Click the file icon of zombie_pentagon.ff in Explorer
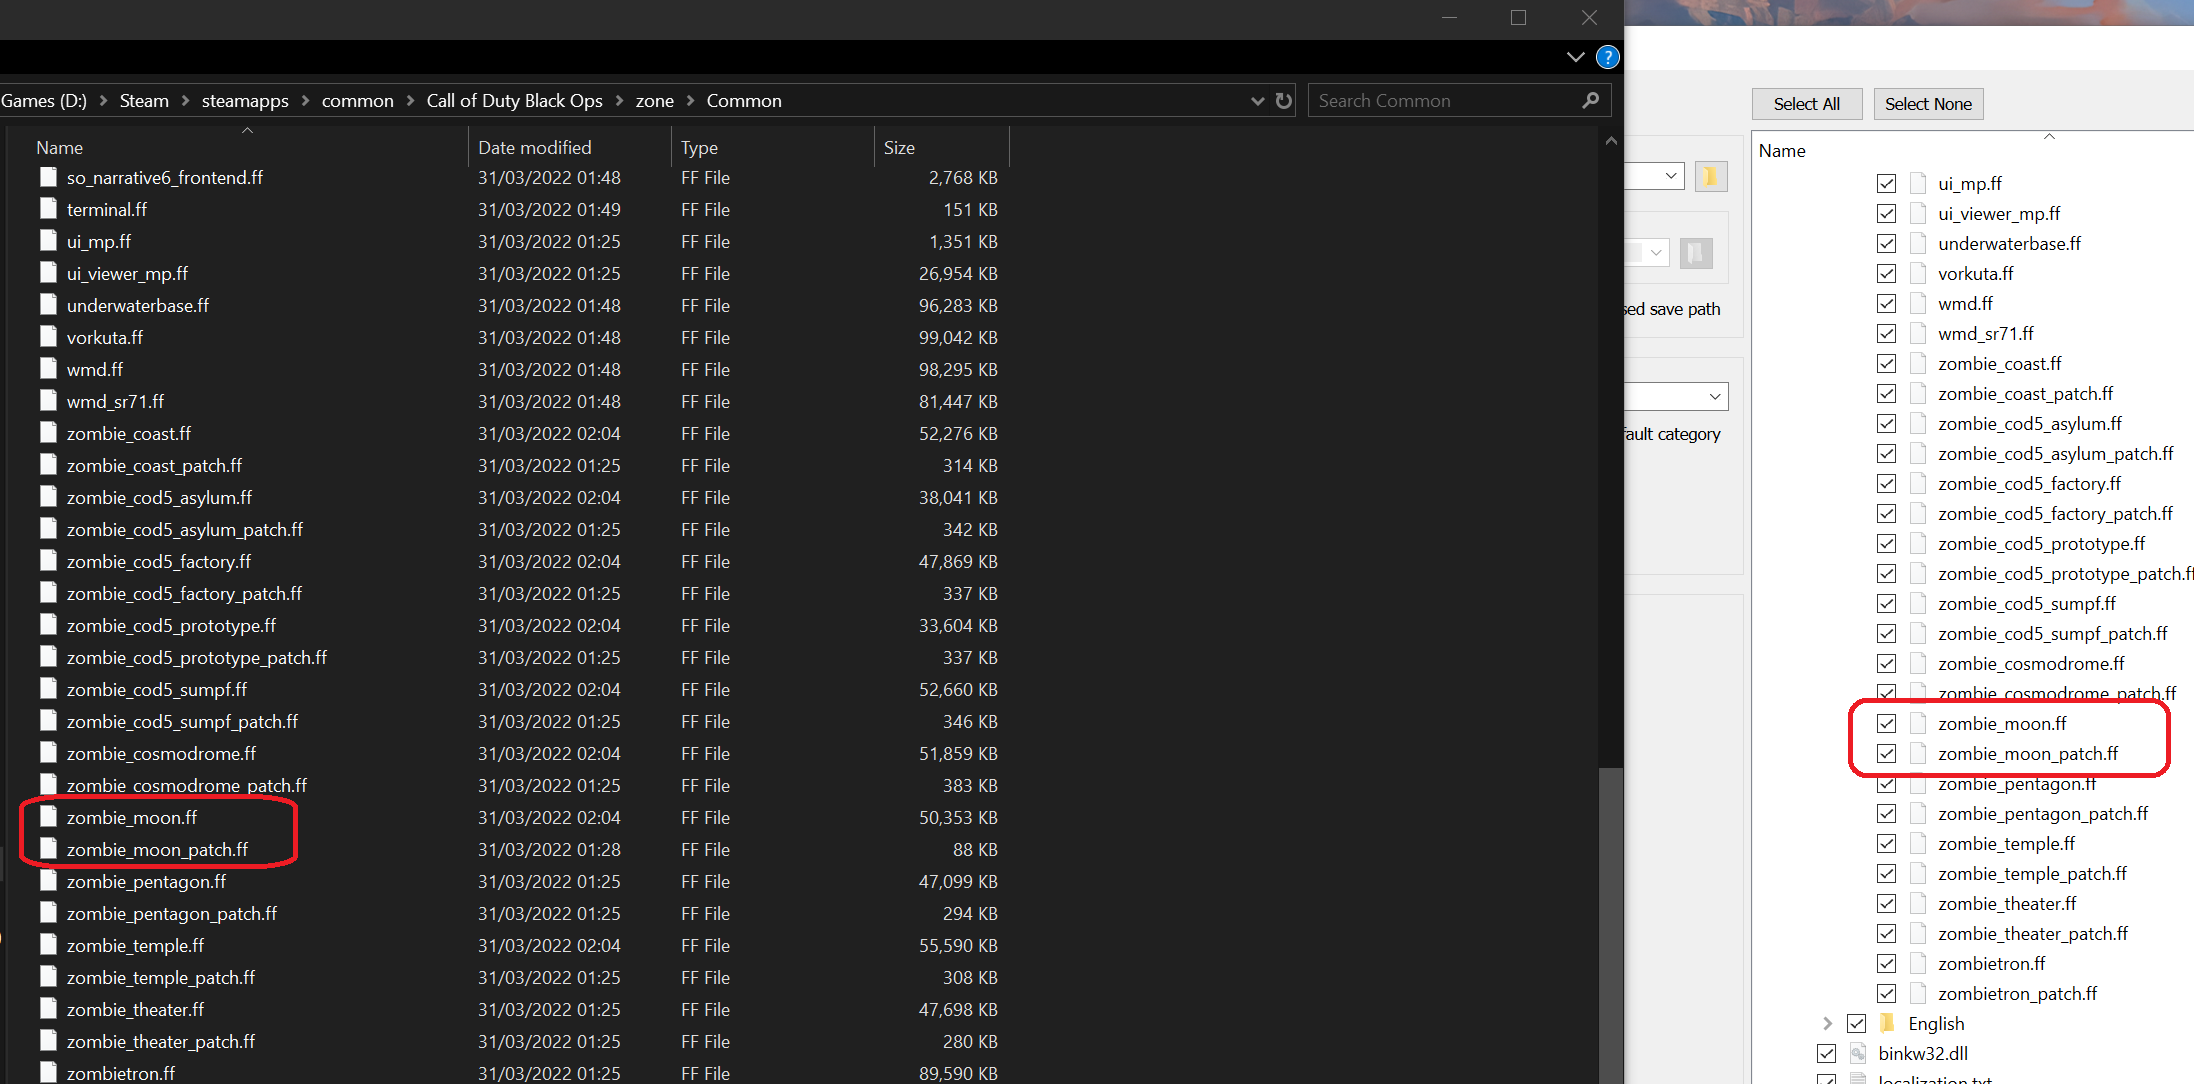Image resolution: width=2194 pixels, height=1084 pixels. click(x=48, y=881)
